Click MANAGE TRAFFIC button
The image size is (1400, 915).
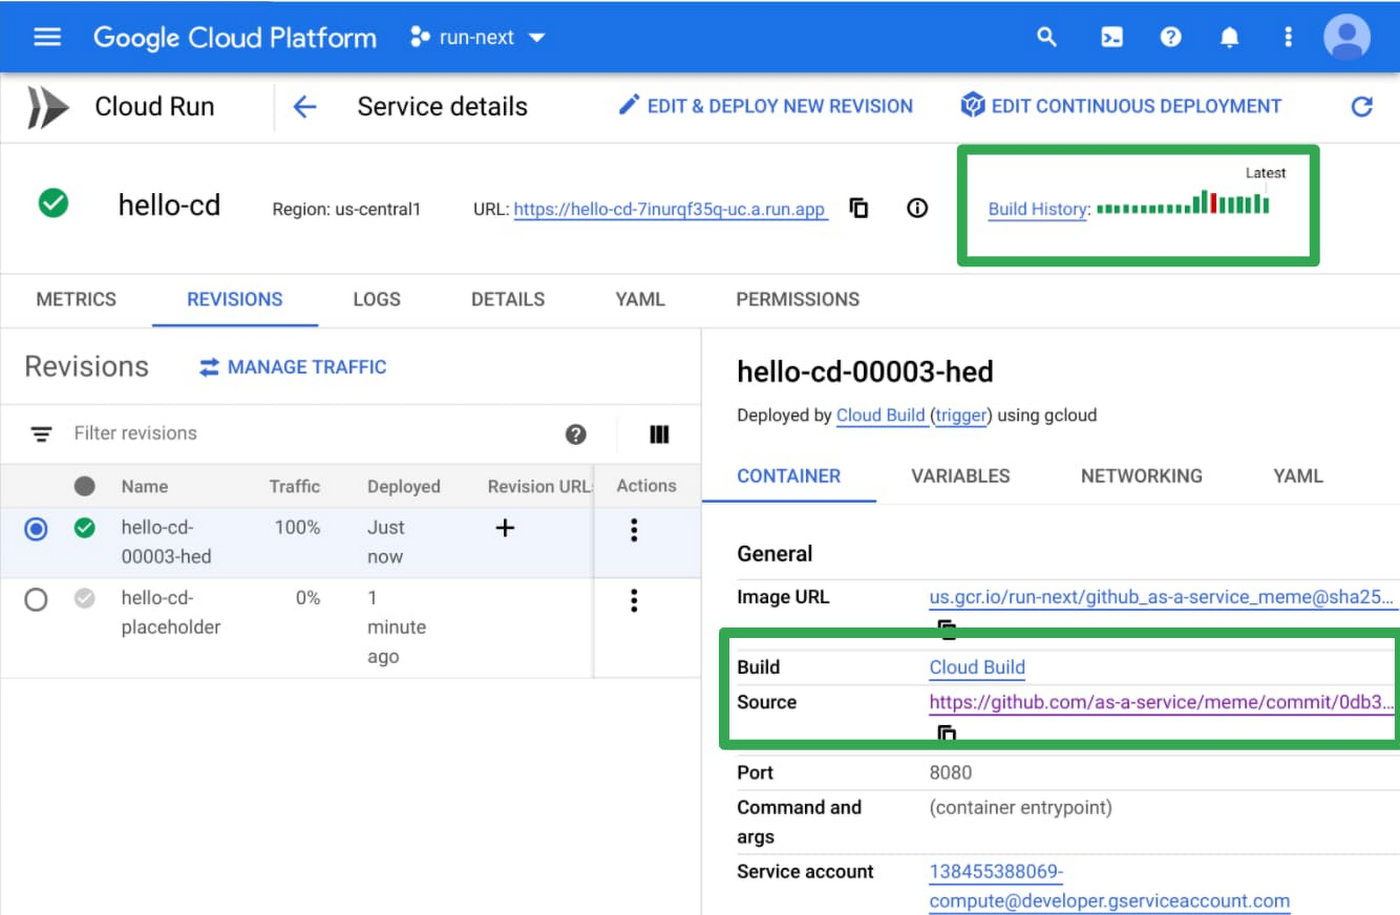point(293,367)
